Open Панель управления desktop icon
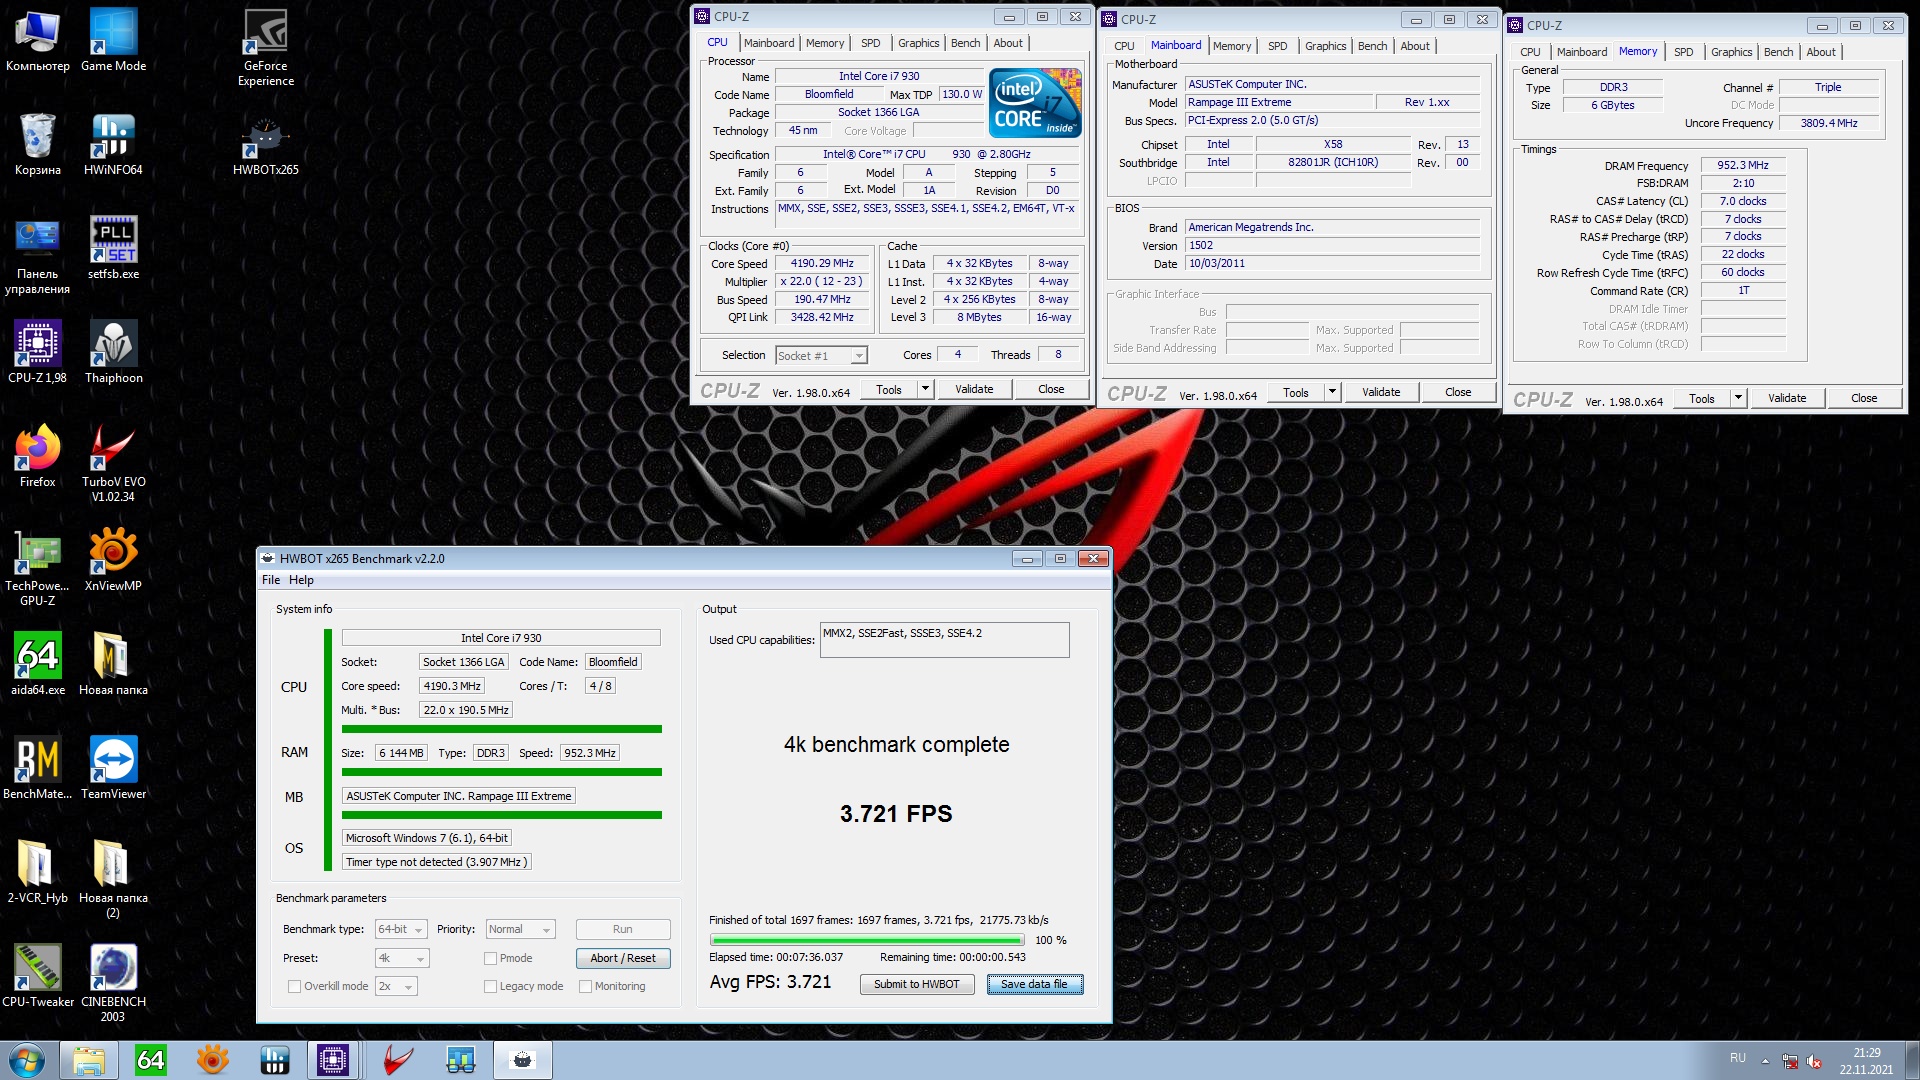Viewport: 1920px width, 1080px height. tap(38, 255)
